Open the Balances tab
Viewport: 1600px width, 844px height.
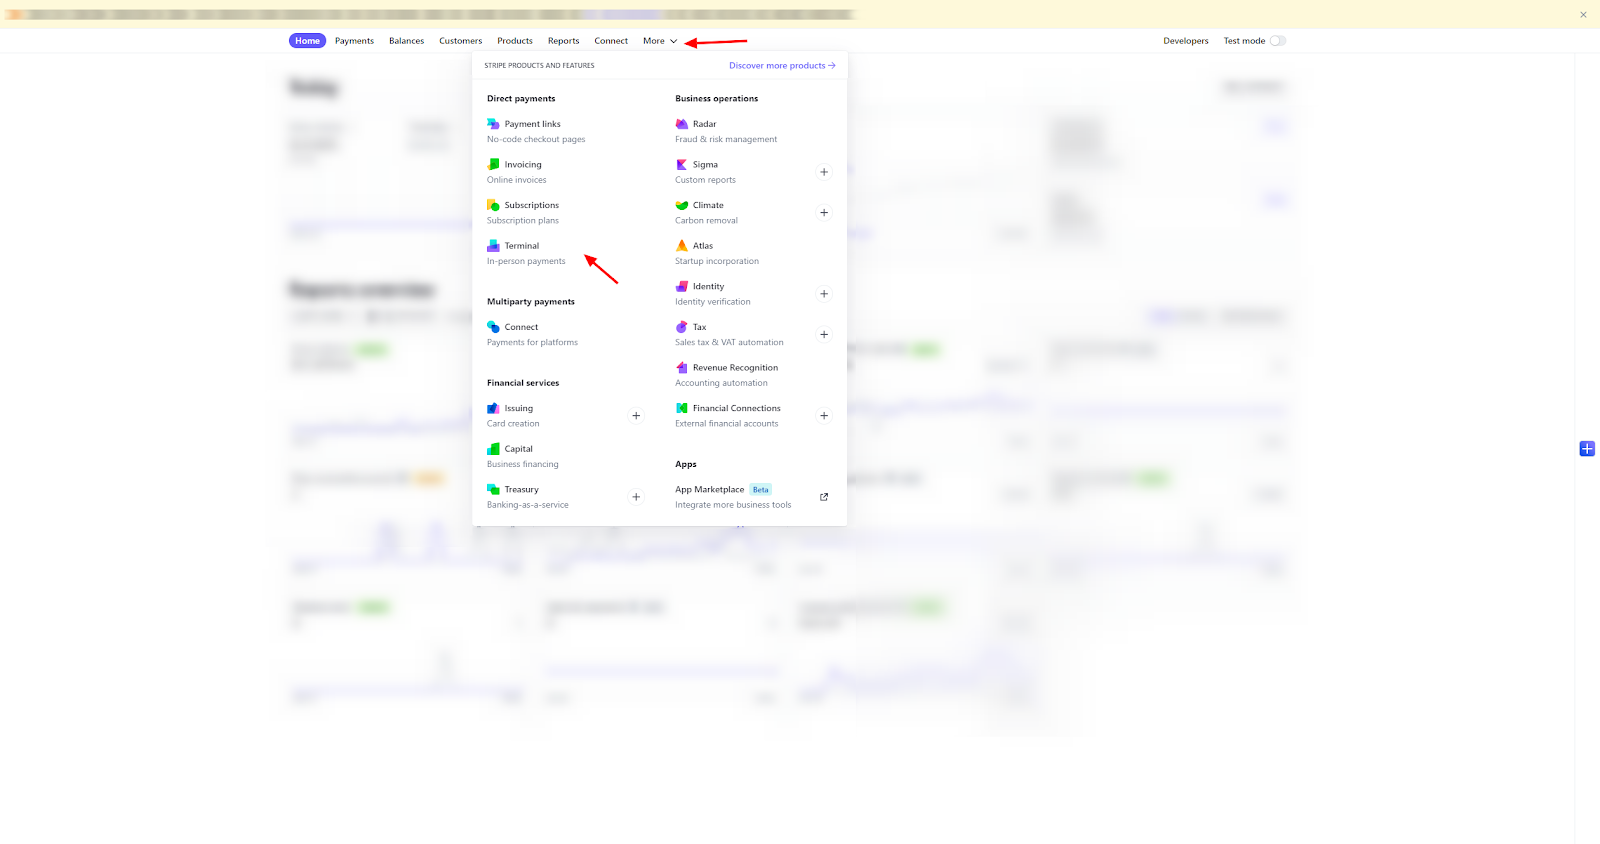(x=406, y=41)
